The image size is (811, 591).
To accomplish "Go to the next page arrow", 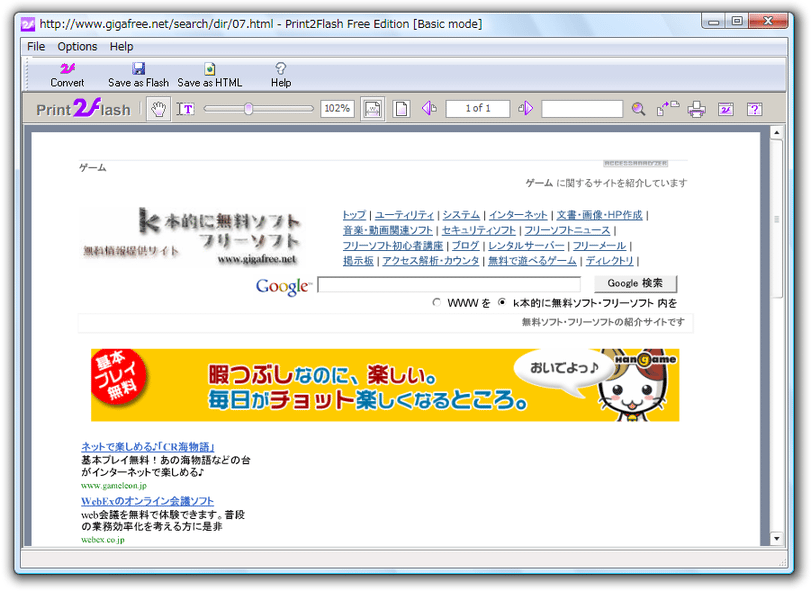I will pos(525,109).
